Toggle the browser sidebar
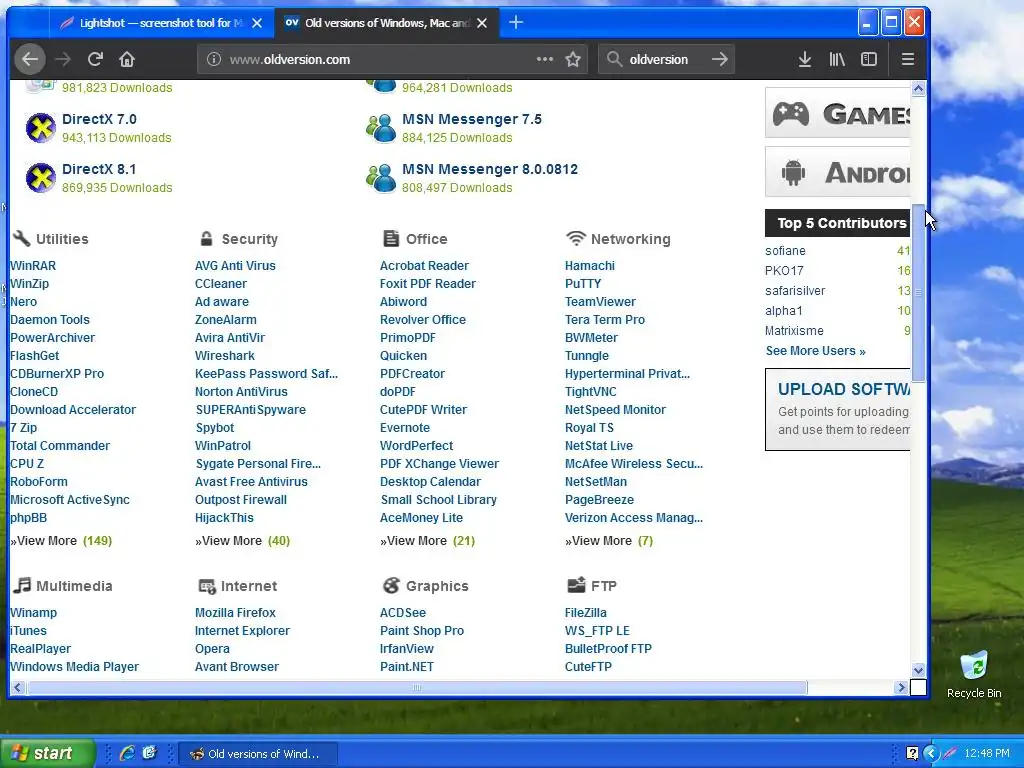Viewport: 1024px width, 768px height. coord(869,59)
